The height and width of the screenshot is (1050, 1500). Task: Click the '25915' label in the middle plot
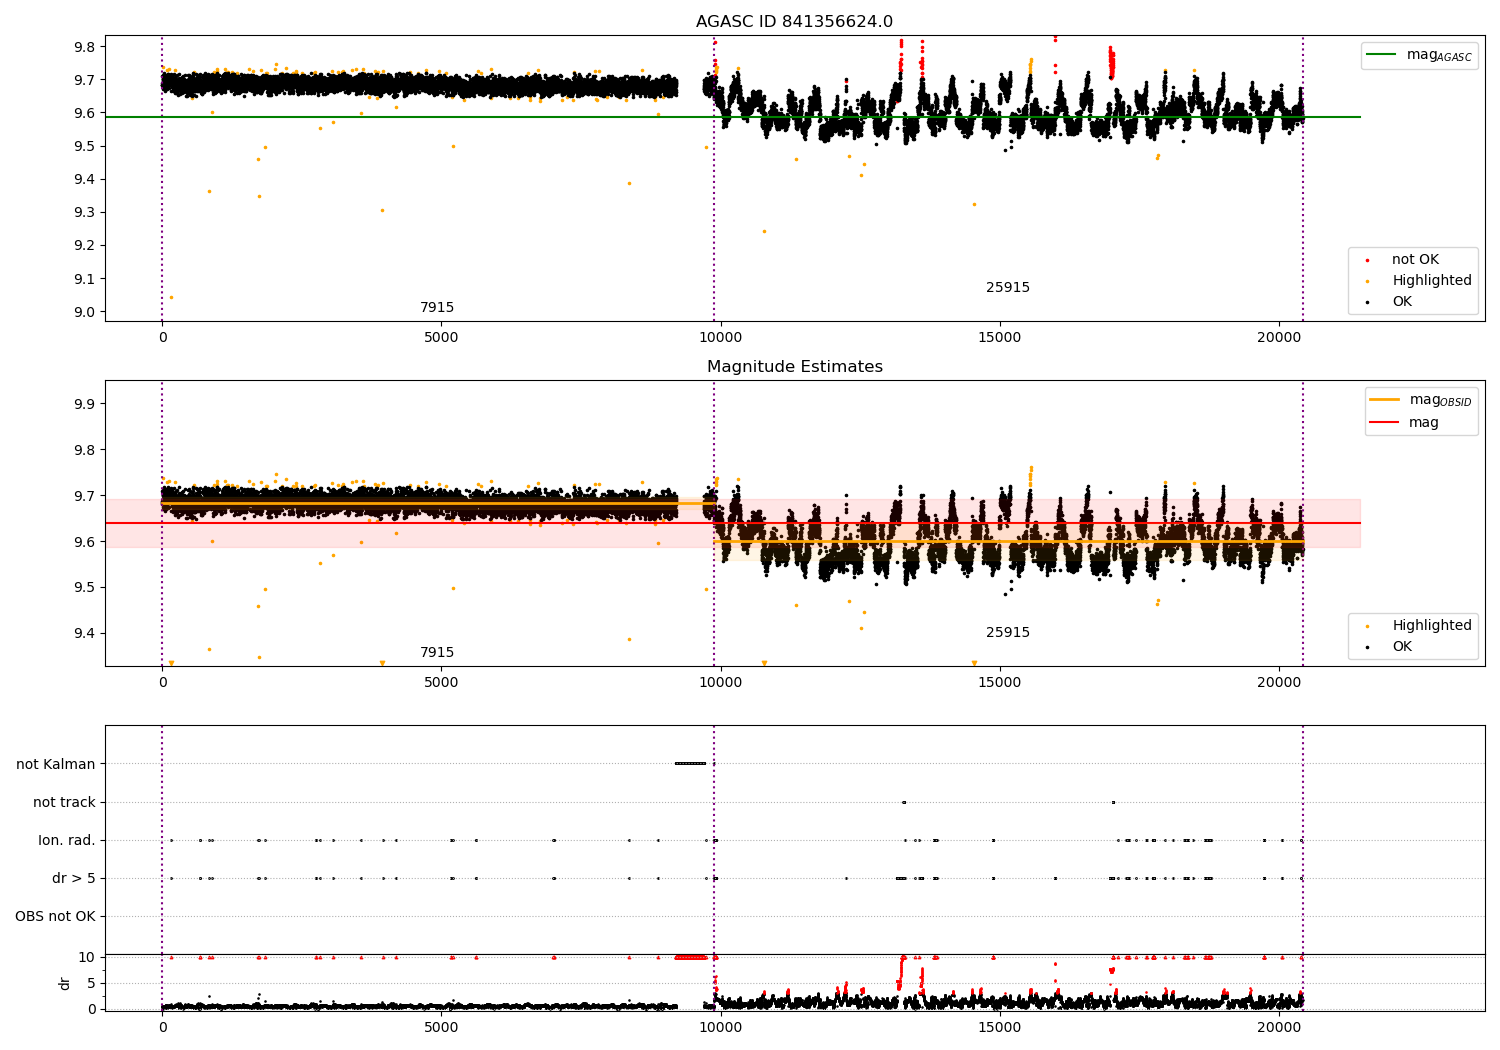1008,633
